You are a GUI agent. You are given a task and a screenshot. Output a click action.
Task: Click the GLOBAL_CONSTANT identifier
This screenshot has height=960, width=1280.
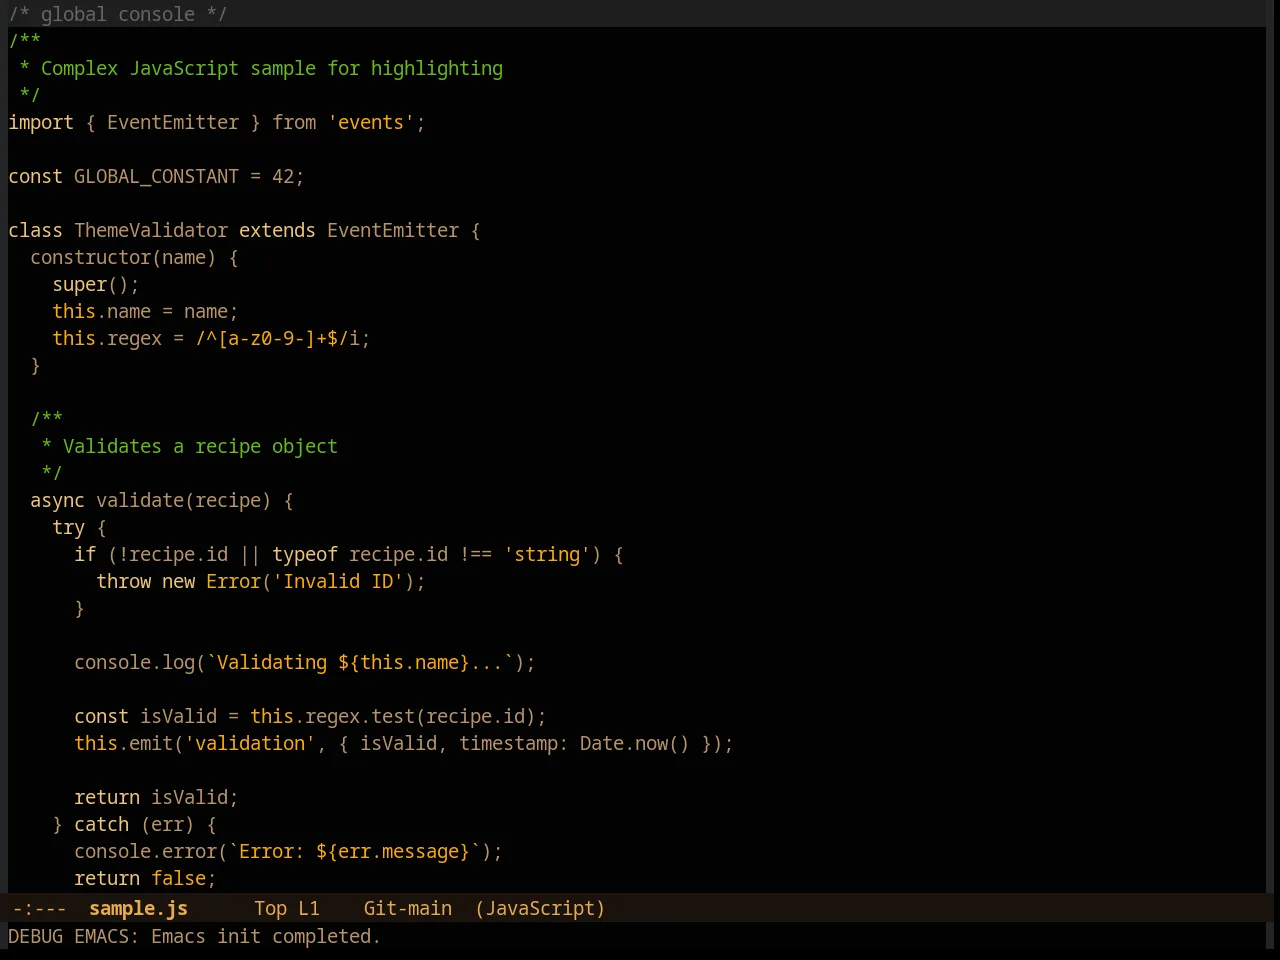tap(156, 176)
